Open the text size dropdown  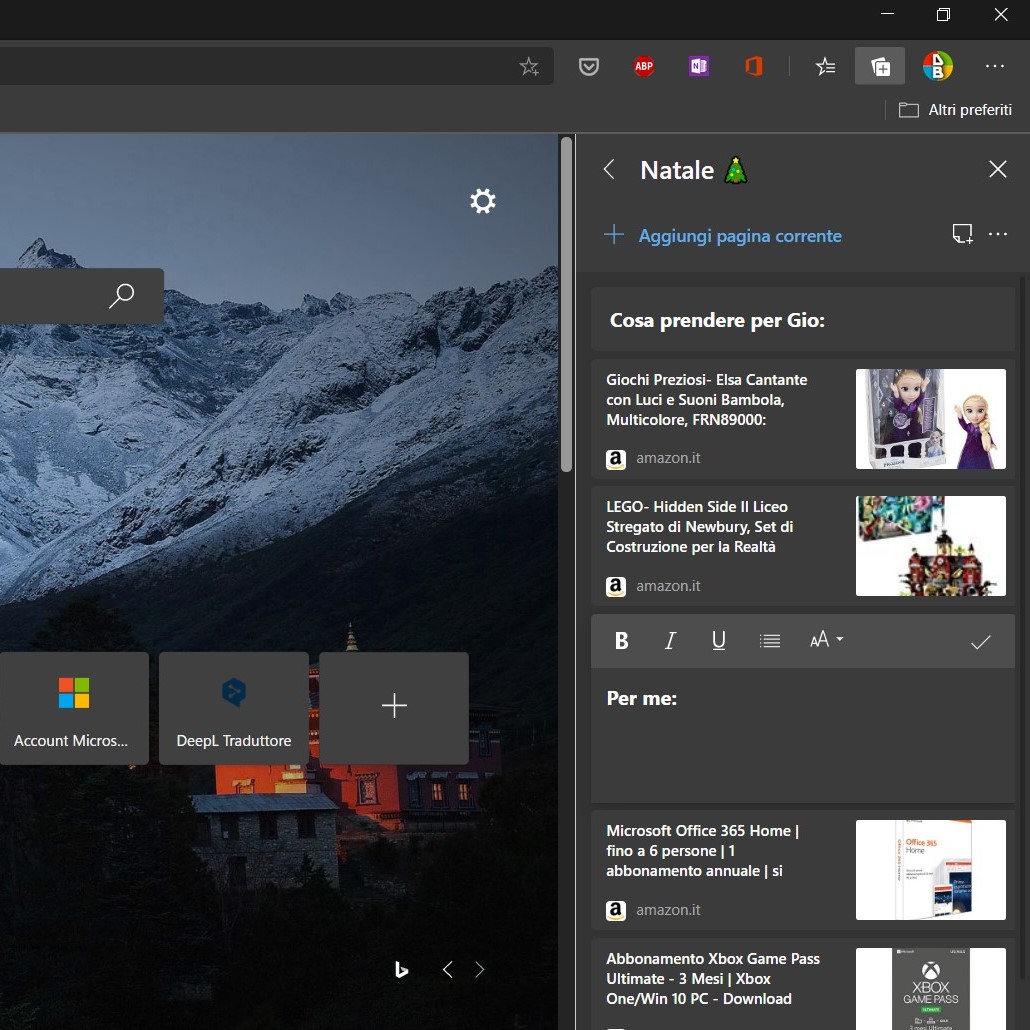[x=826, y=640]
